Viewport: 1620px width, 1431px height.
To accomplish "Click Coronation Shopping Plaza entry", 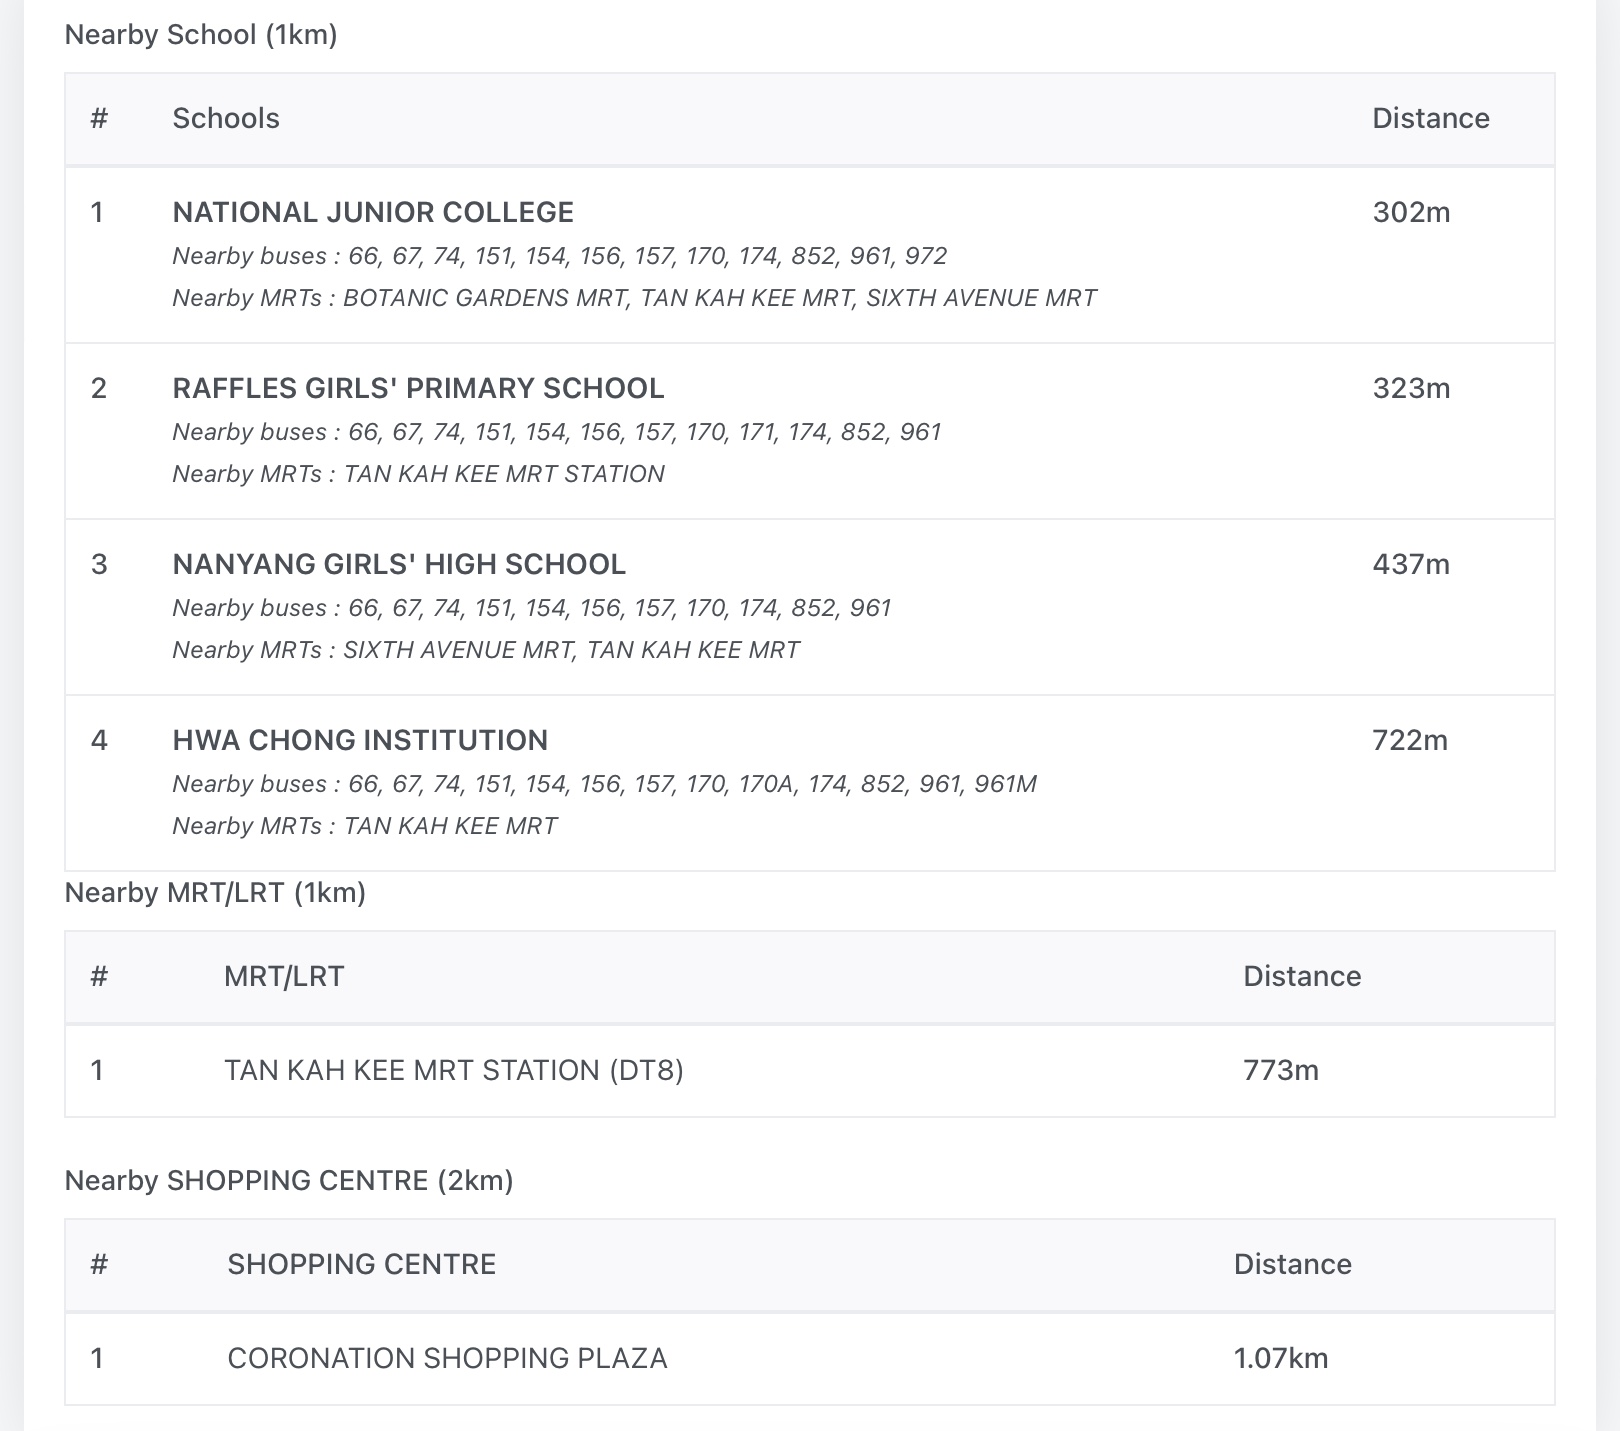I will pyautogui.click(x=447, y=1358).
